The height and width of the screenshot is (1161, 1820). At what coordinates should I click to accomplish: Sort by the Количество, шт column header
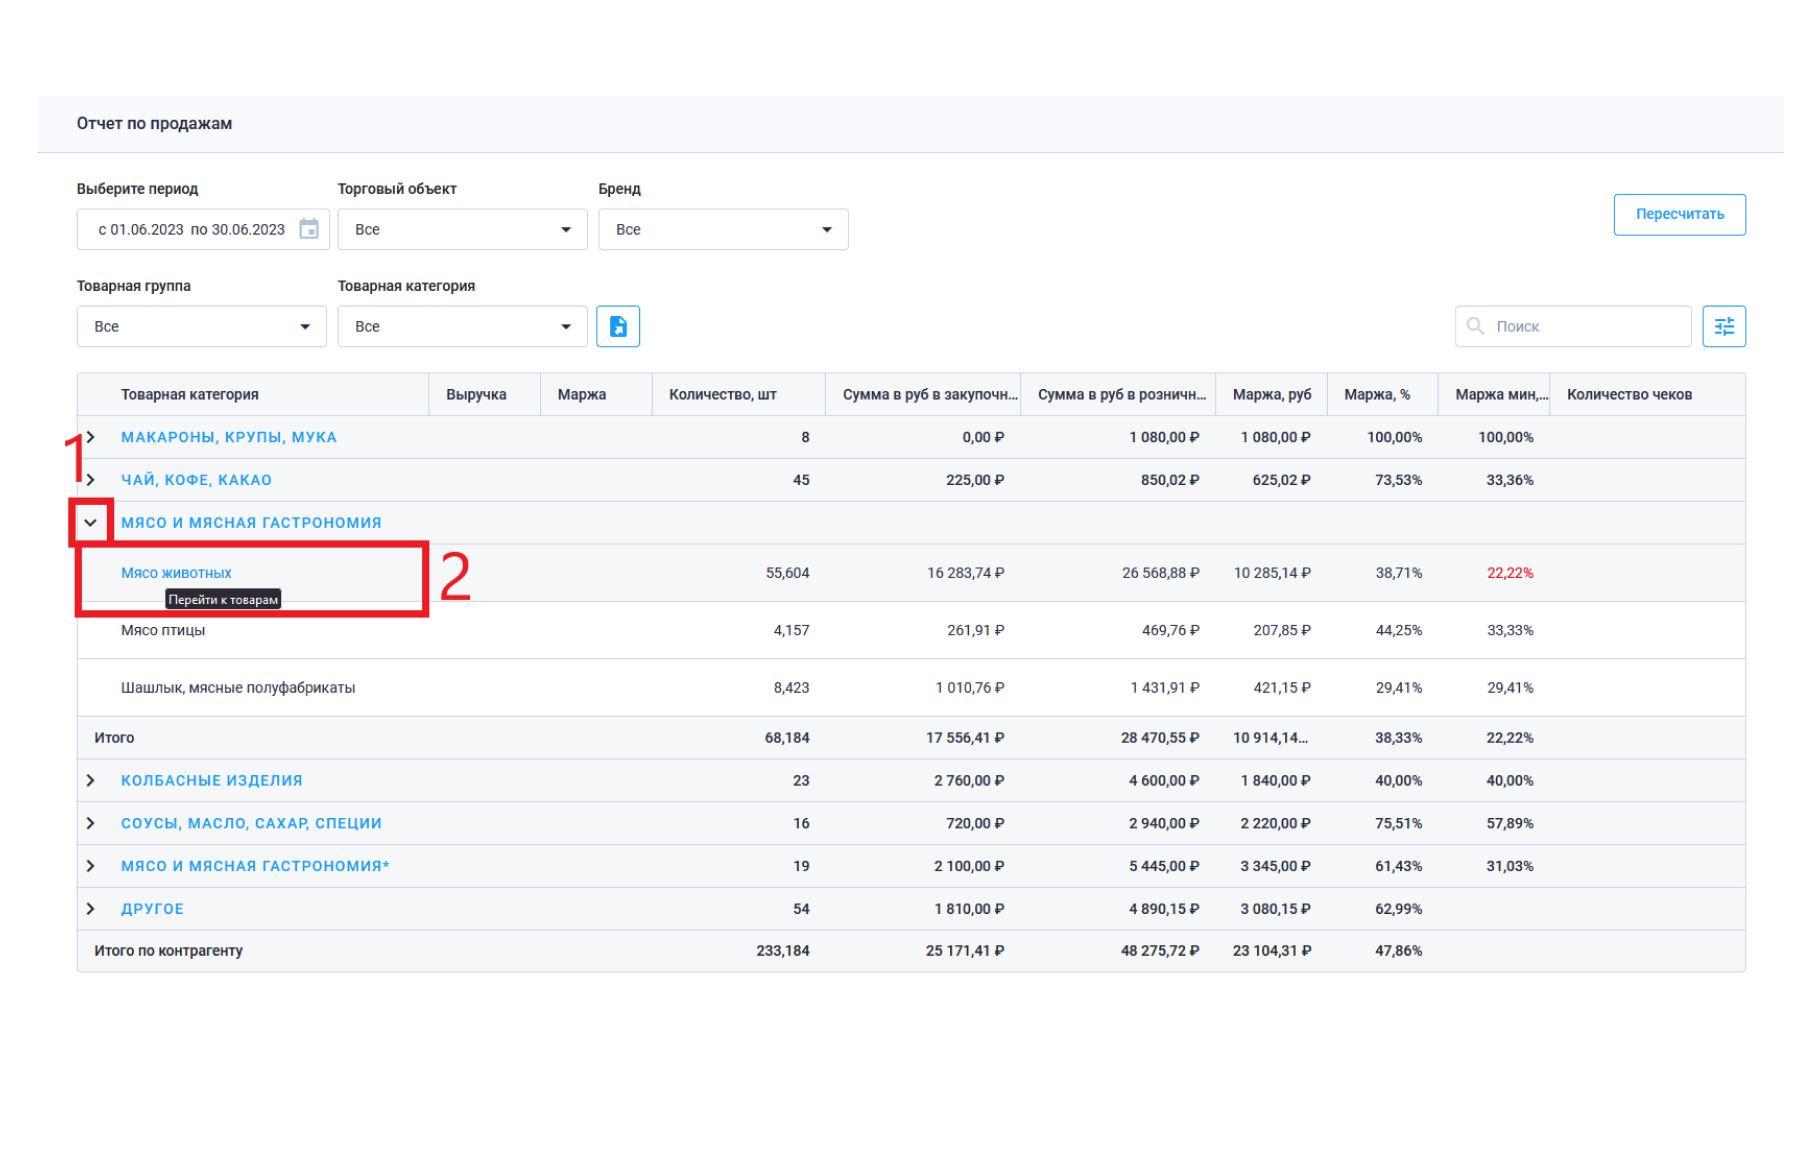tap(723, 395)
